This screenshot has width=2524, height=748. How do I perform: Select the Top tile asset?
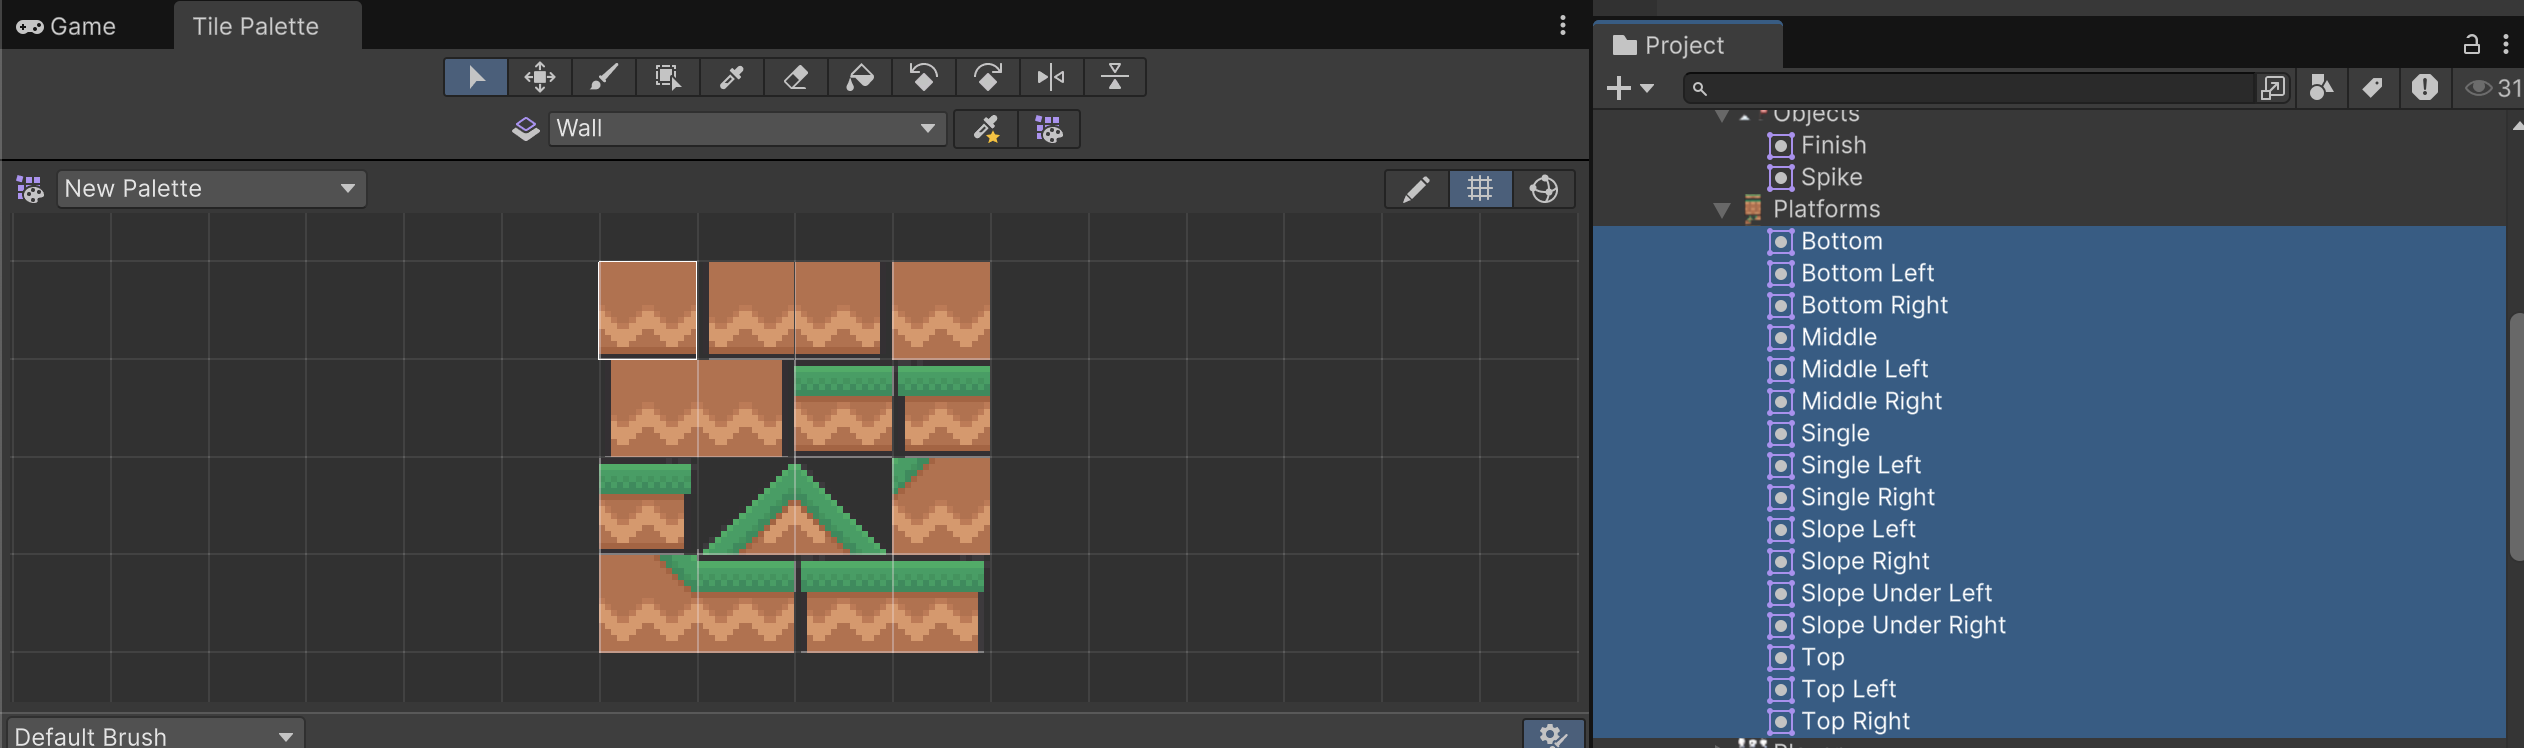pyautogui.click(x=1822, y=657)
